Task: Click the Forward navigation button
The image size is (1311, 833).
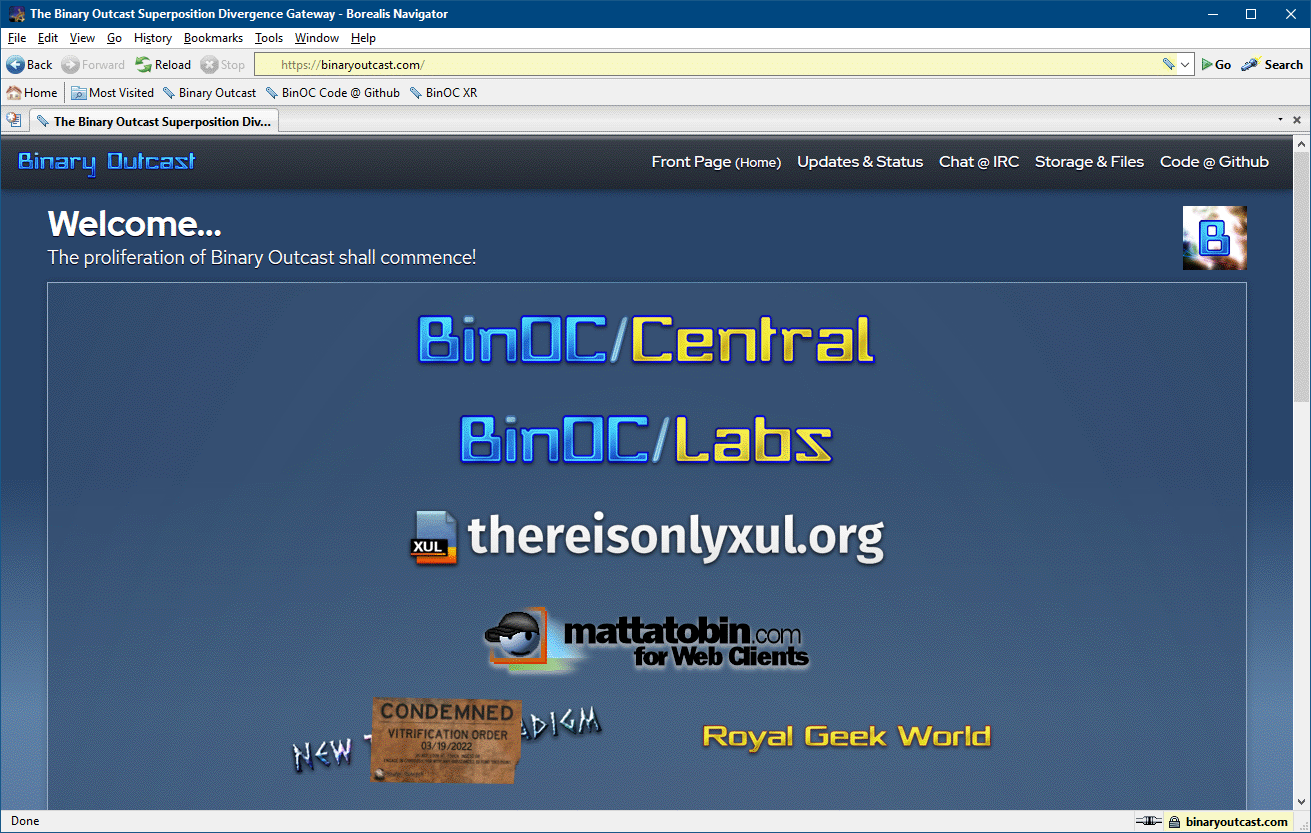Action: pyautogui.click(x=93, y=64)
